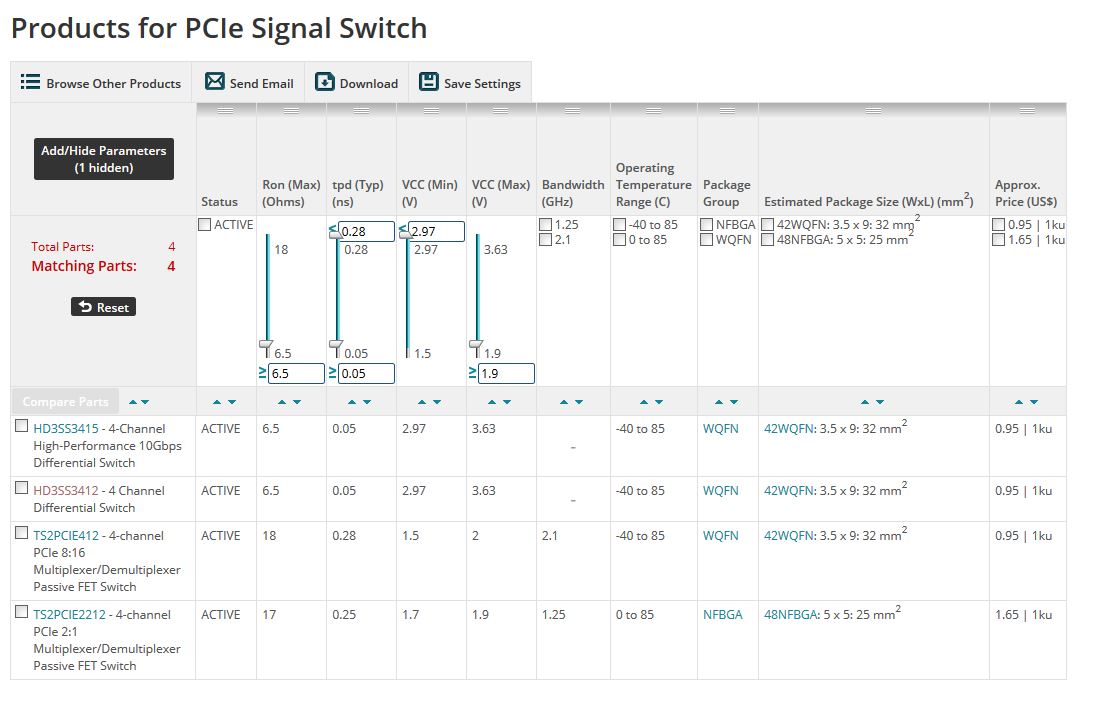The height and width of the screenshot is (701, 1103).
Task: Click the Send Email envelope icon
Action: (215, 82)
